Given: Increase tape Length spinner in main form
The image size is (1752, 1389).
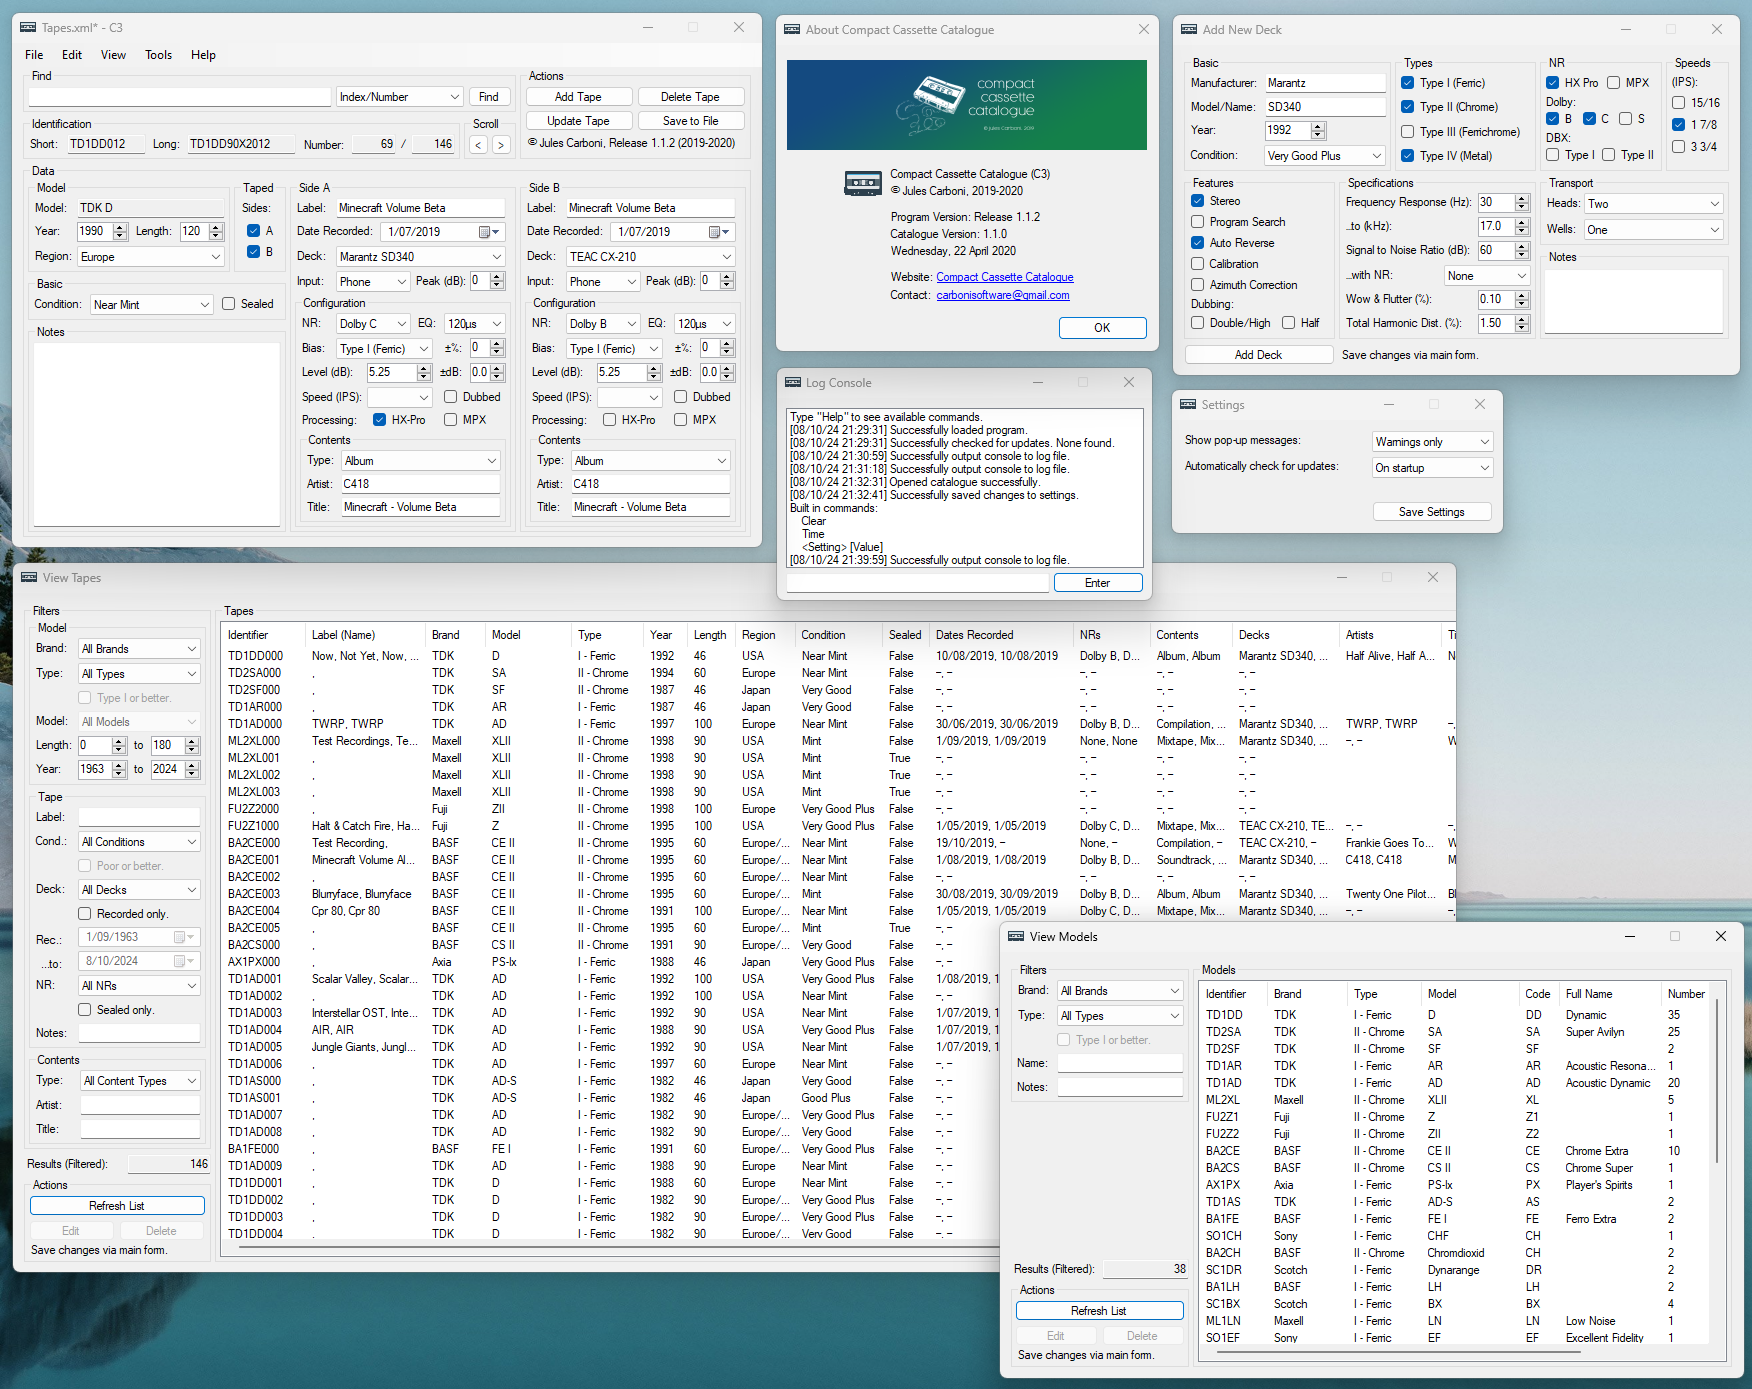Looking at the screenshot, I should tap(216, 227).
